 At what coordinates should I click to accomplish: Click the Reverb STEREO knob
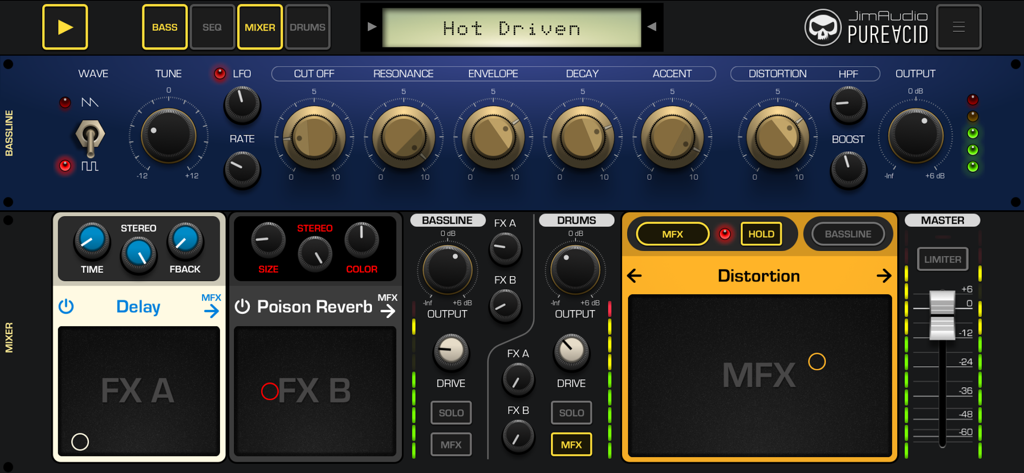click(x=315, y=254)
